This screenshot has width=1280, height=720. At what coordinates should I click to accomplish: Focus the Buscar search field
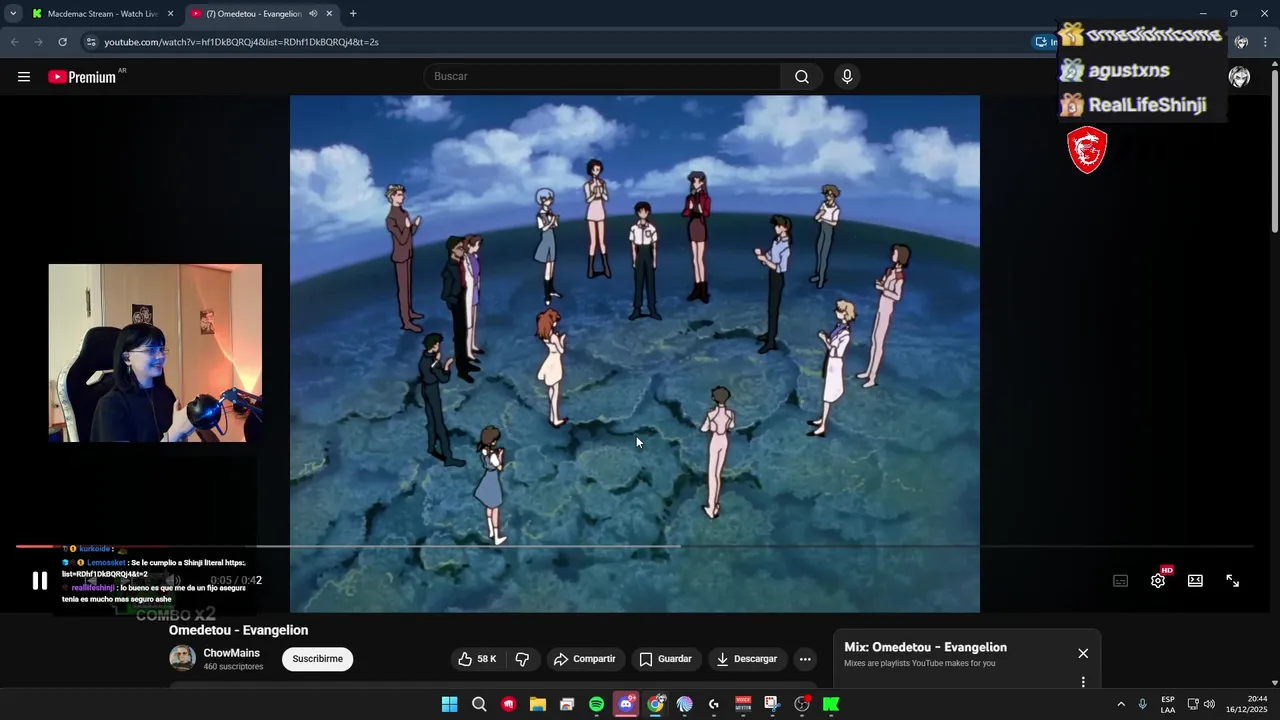tap(602, 77)
